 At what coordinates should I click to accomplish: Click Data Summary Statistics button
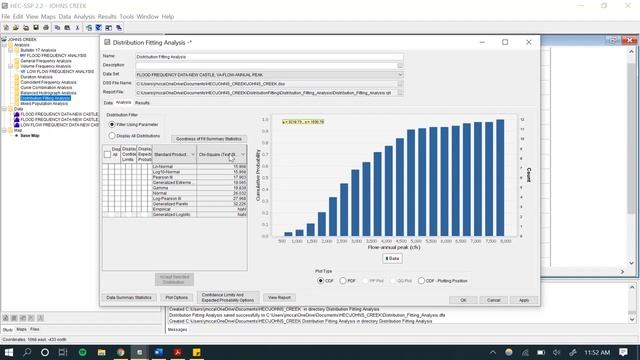[129, 298]
